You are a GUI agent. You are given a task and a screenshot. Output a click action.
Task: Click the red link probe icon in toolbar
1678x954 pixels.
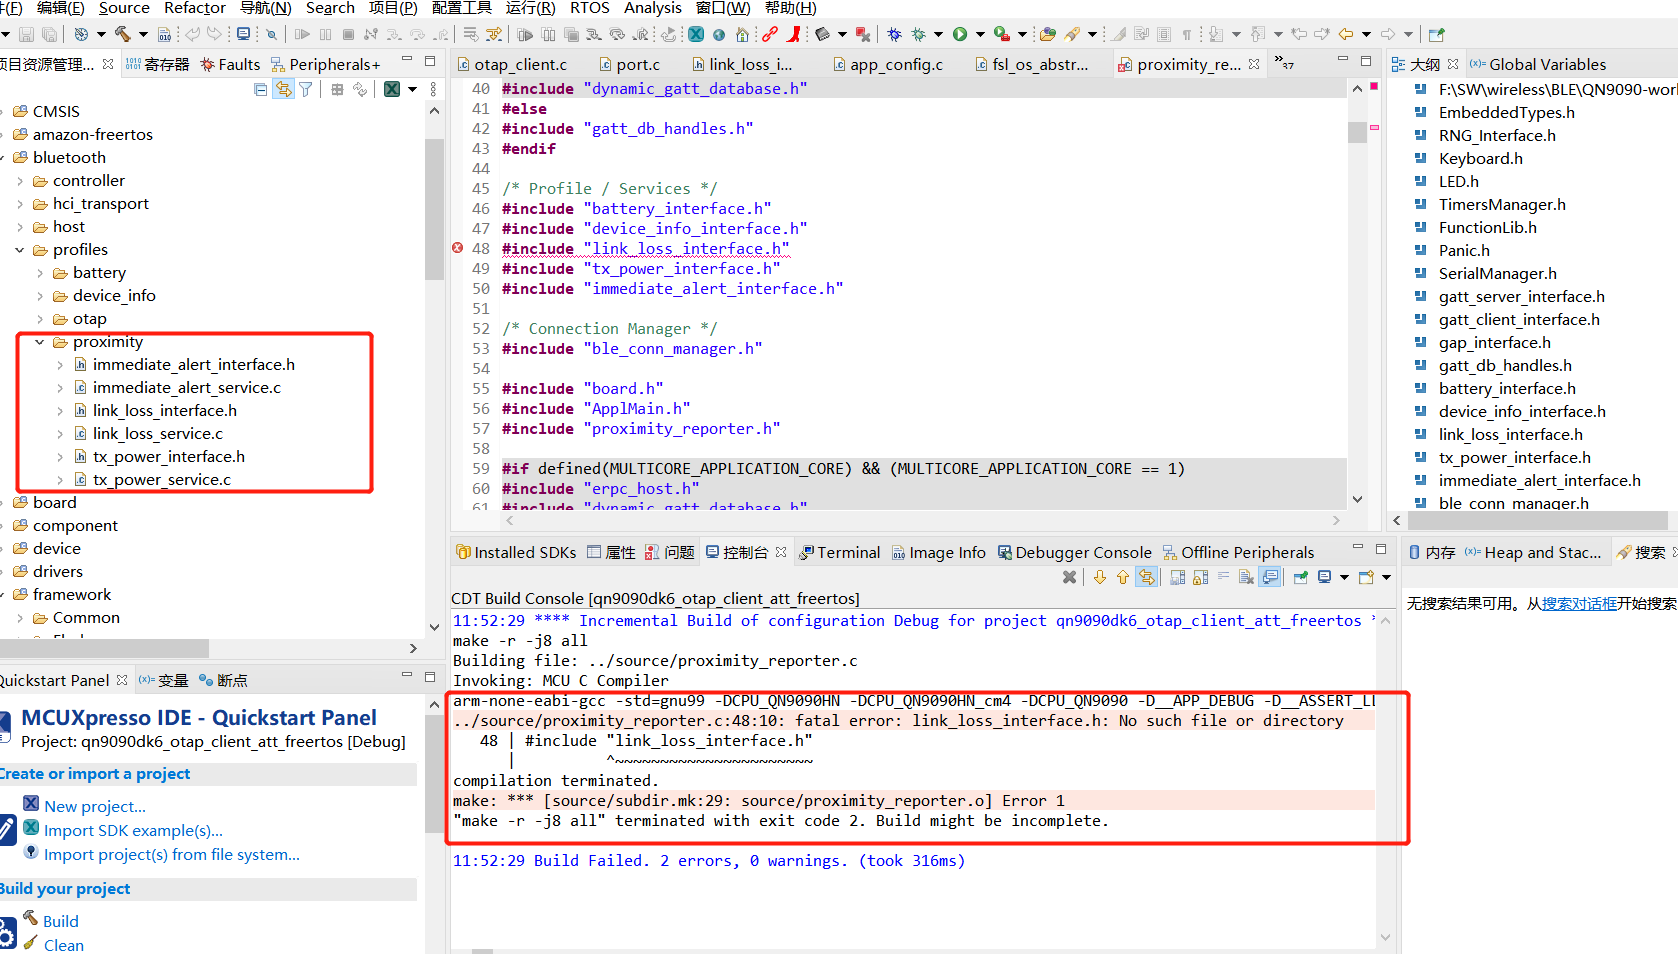coord(770,34)
